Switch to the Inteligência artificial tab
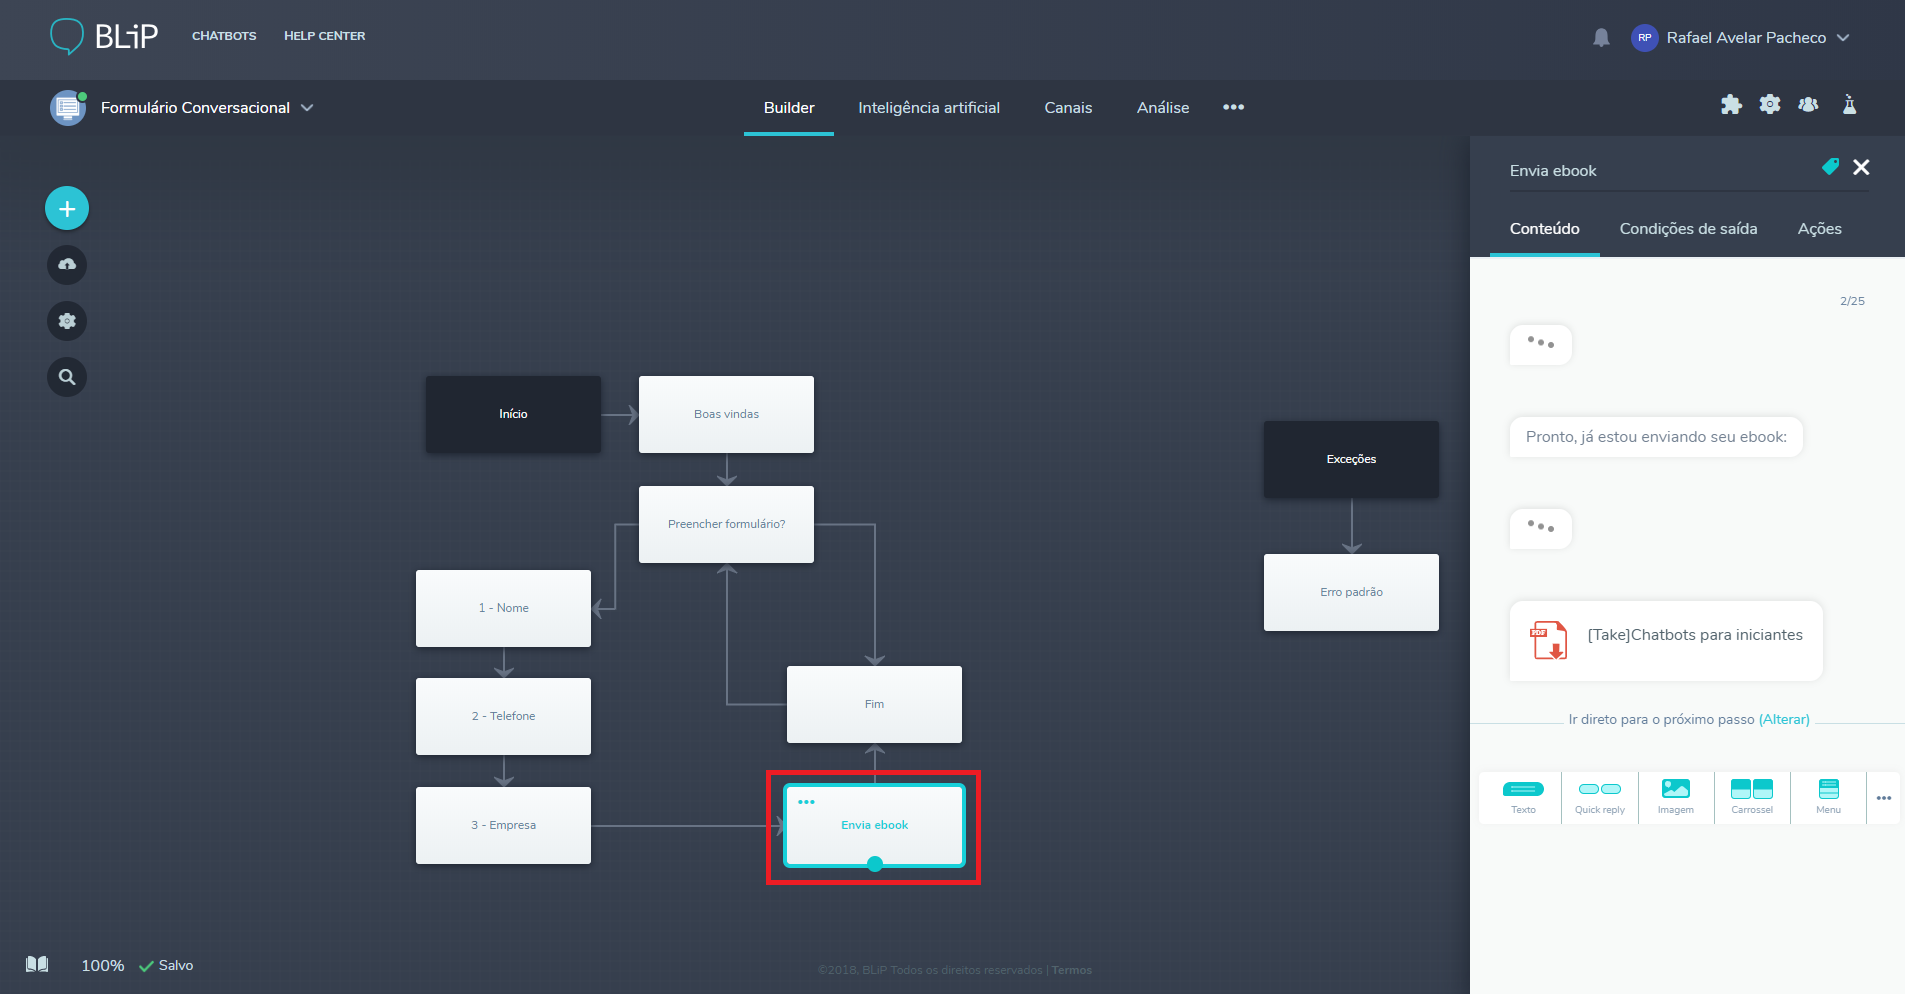1905x994 pixels. (x=929, y=108)
